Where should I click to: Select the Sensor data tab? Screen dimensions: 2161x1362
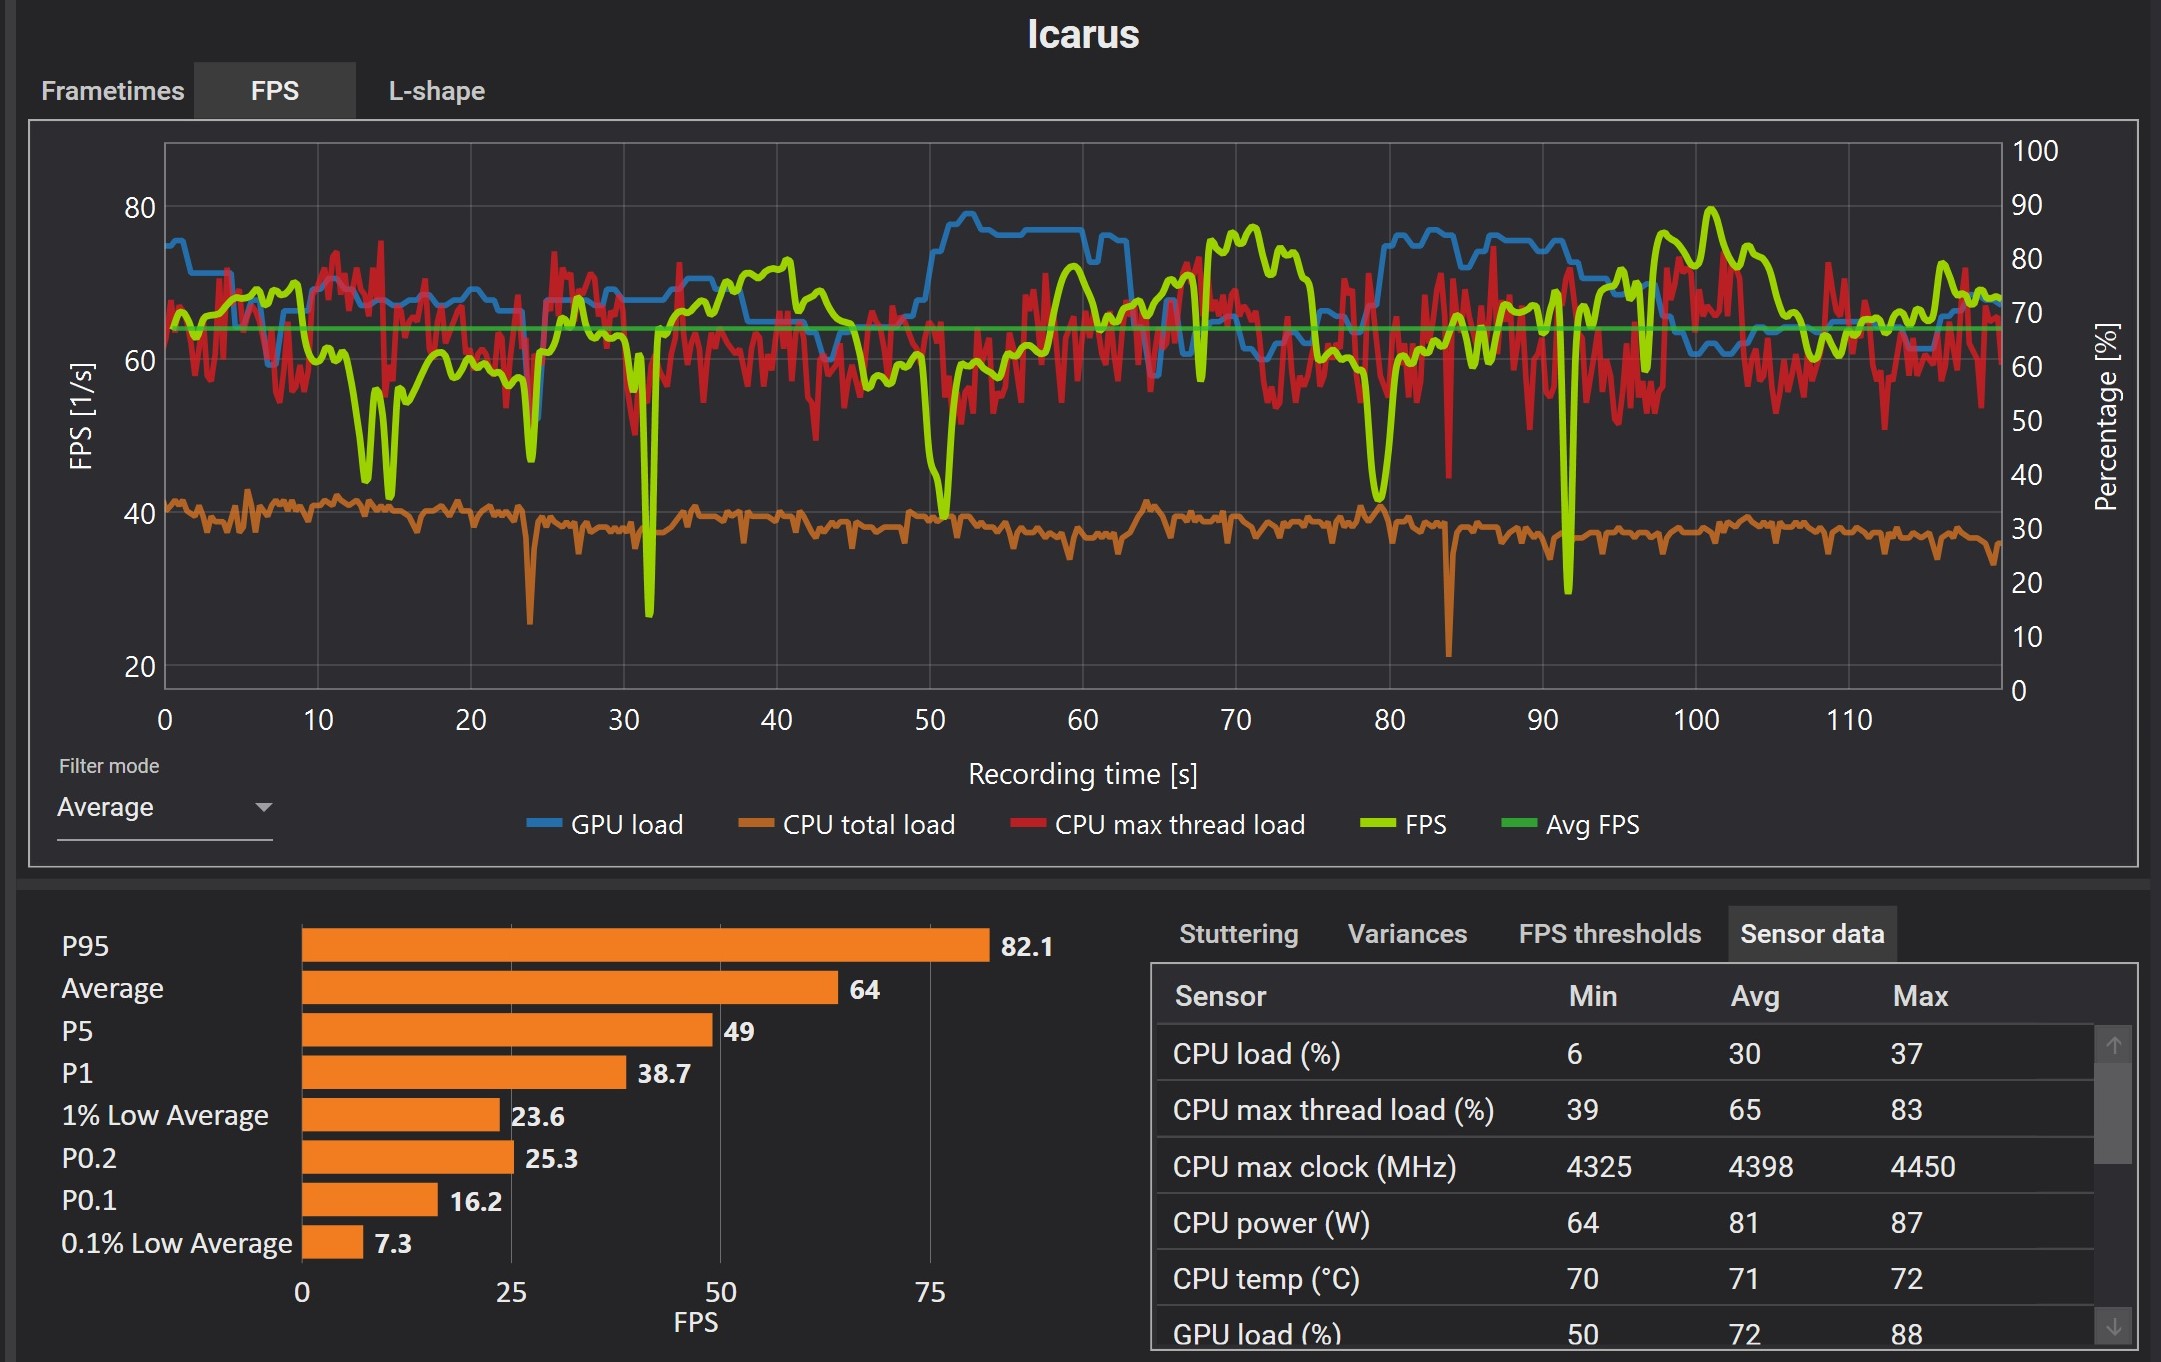pos(1811,934)
